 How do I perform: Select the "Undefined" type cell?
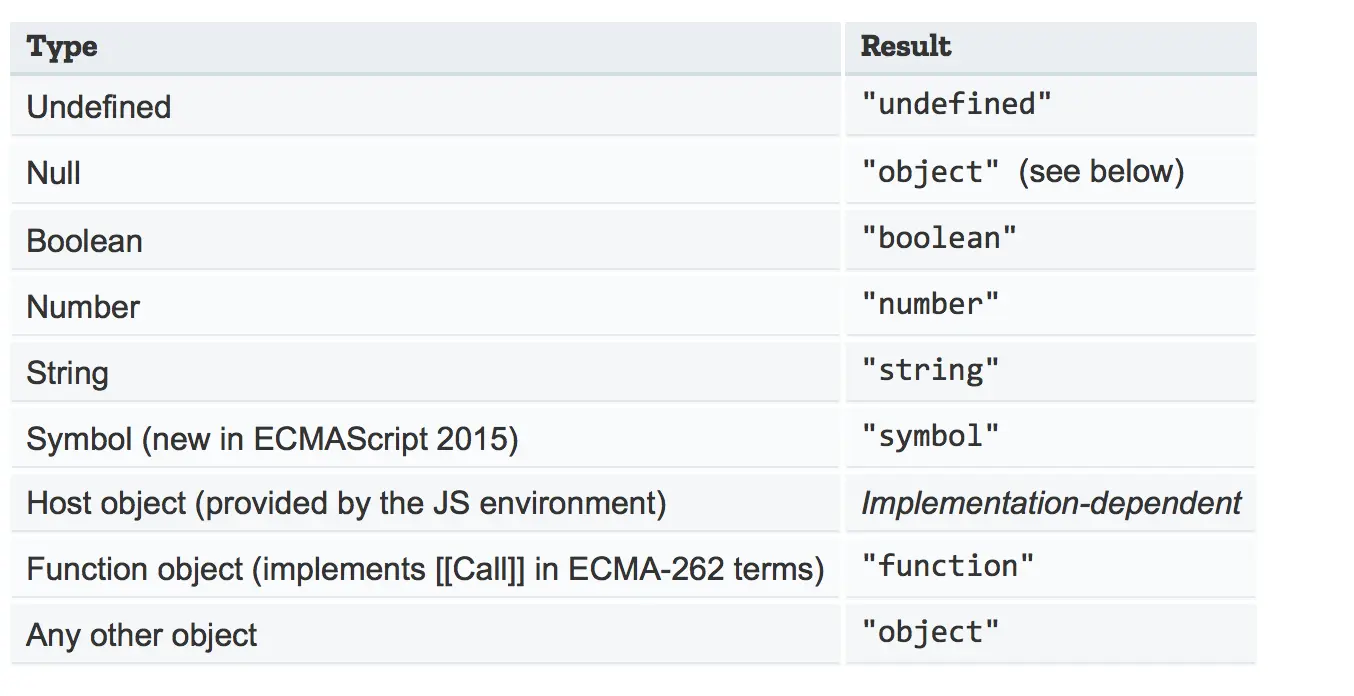click(99, 107)
